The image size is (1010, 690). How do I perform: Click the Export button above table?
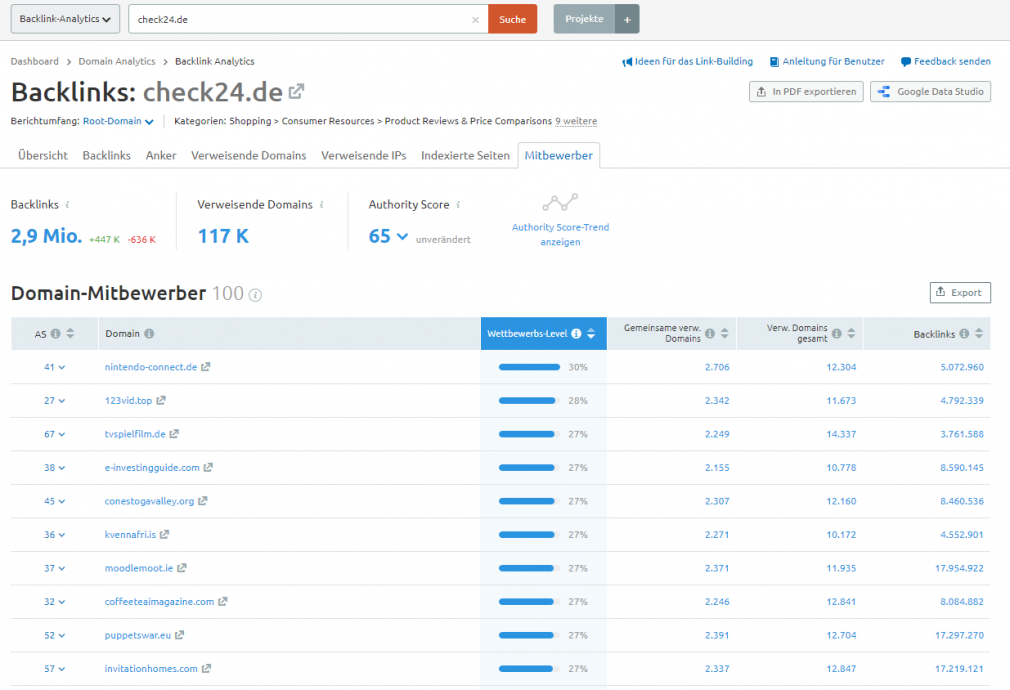coord(960,292)
